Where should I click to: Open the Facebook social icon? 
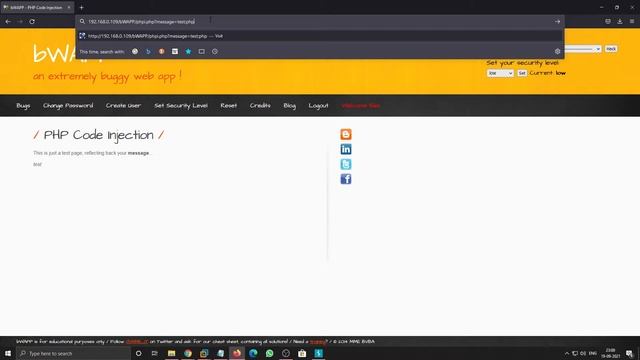(x=346, y=179)
